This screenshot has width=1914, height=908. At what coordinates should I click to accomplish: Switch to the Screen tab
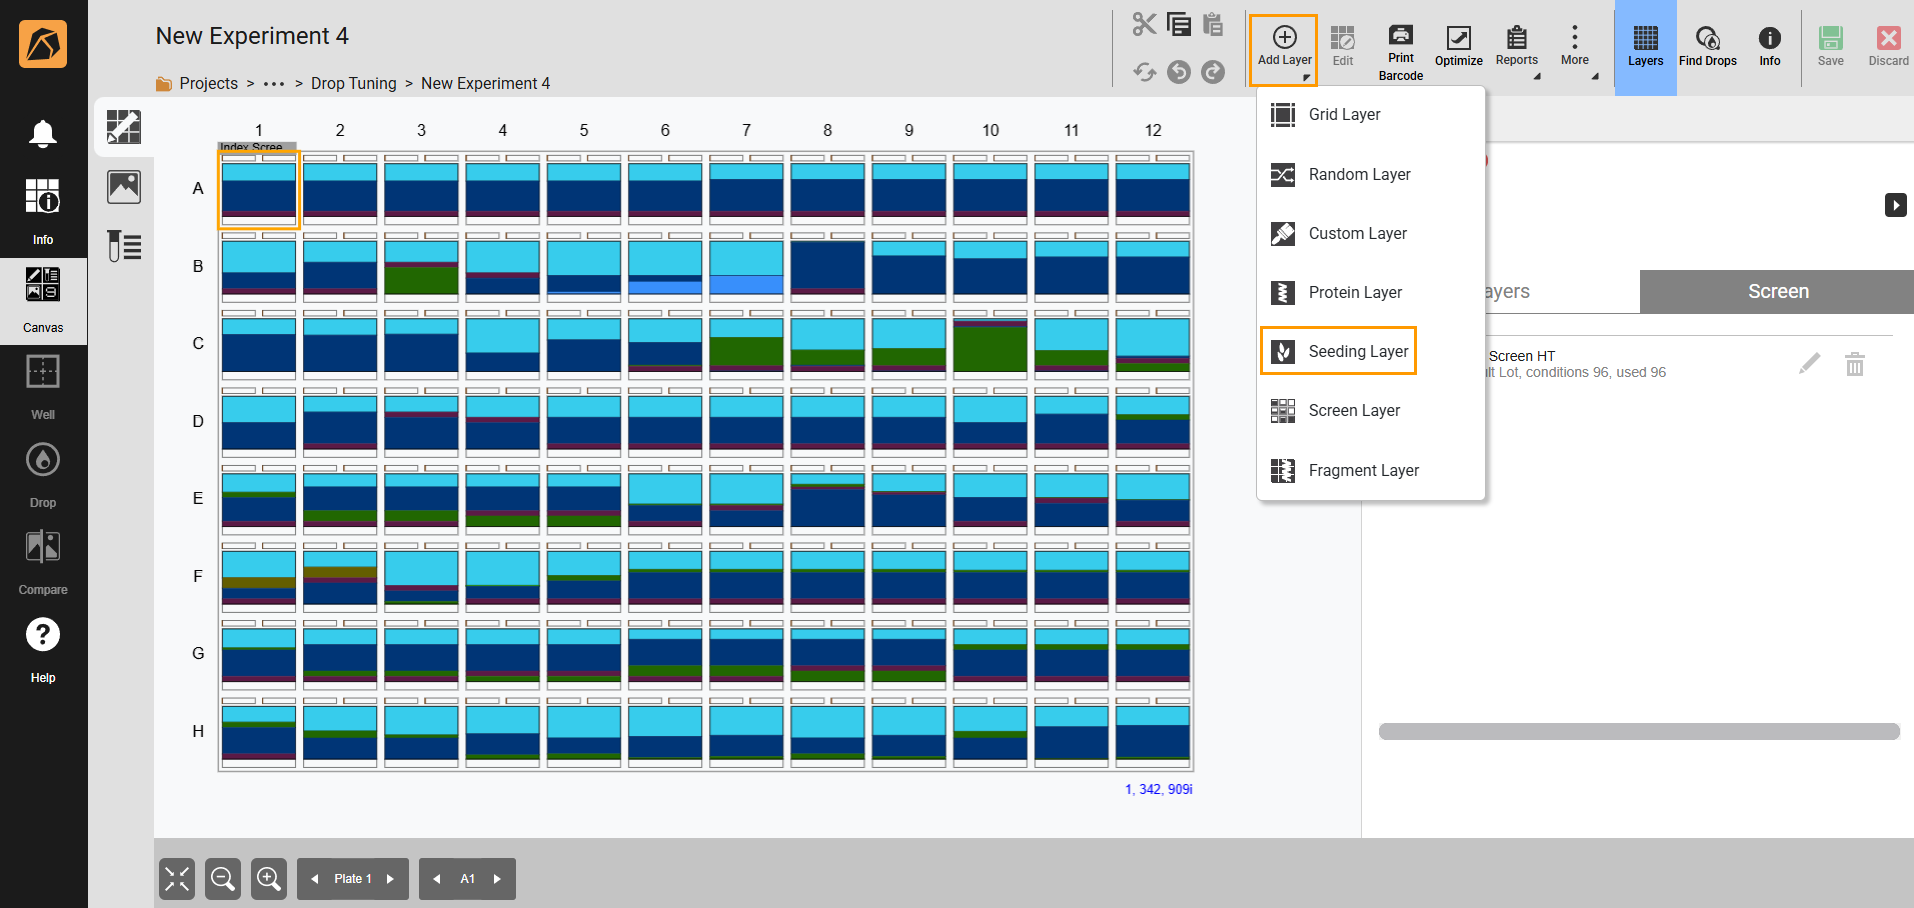coord(1777,292)
